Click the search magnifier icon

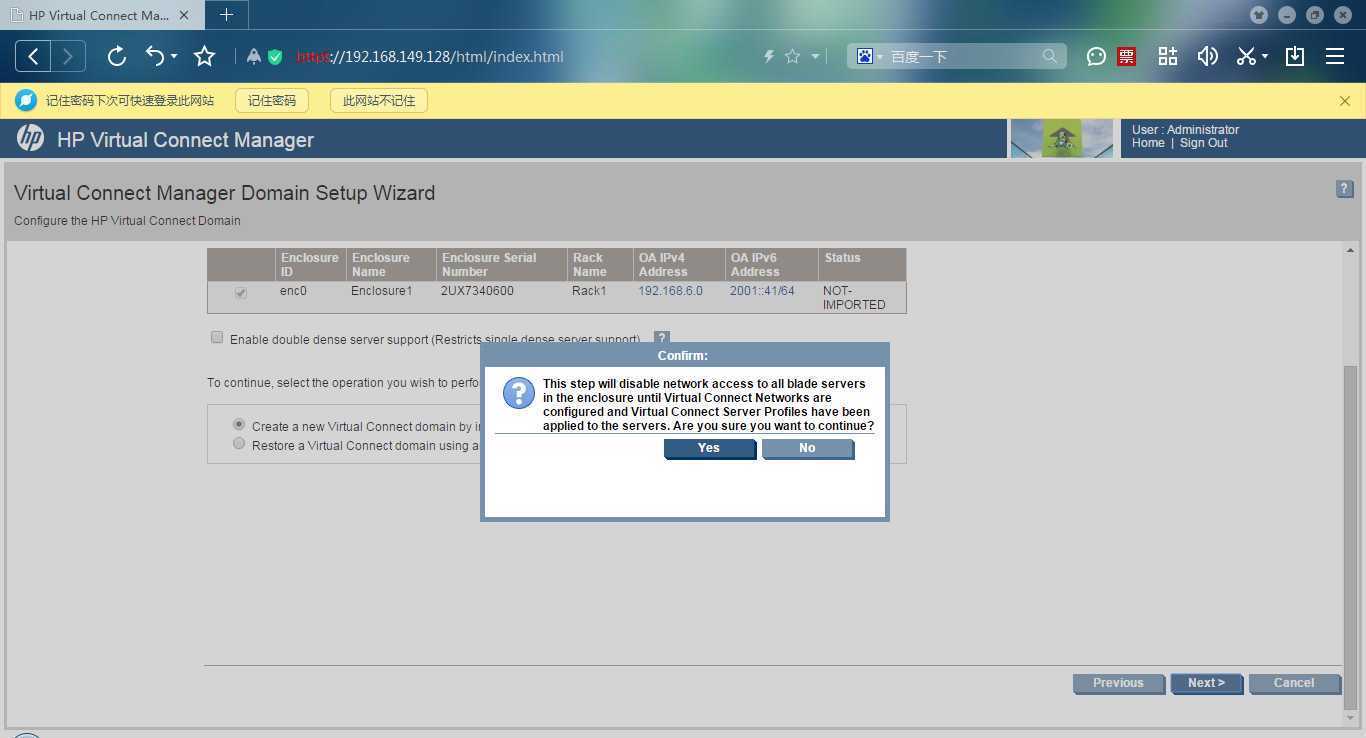tap(1050, 57)
